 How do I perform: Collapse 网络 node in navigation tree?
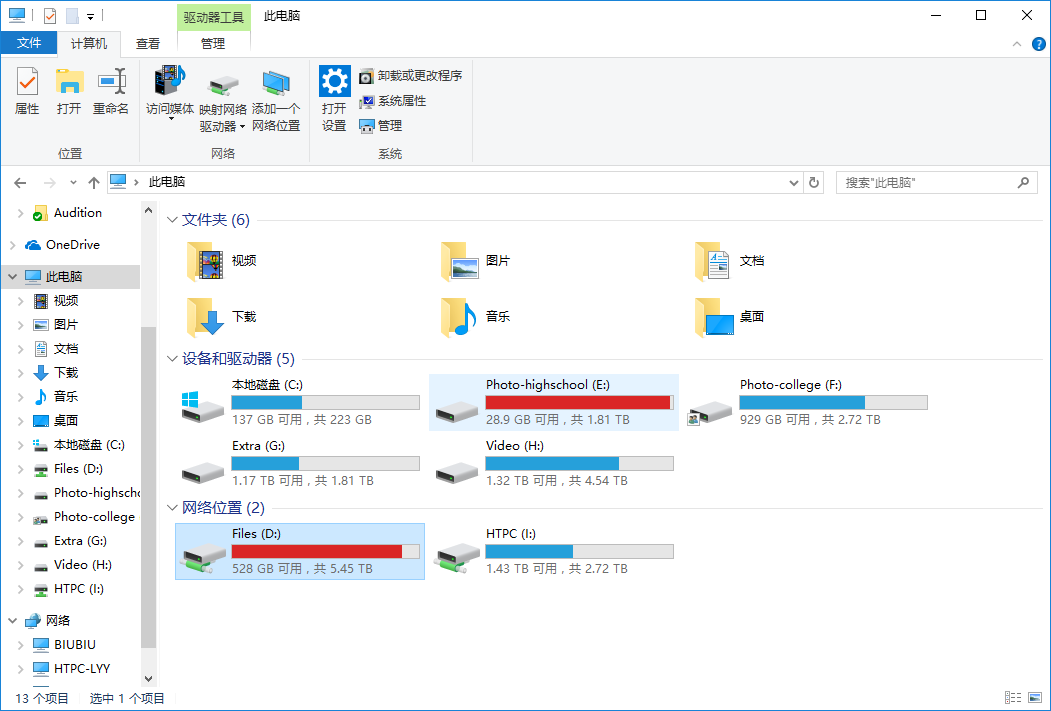12,621
